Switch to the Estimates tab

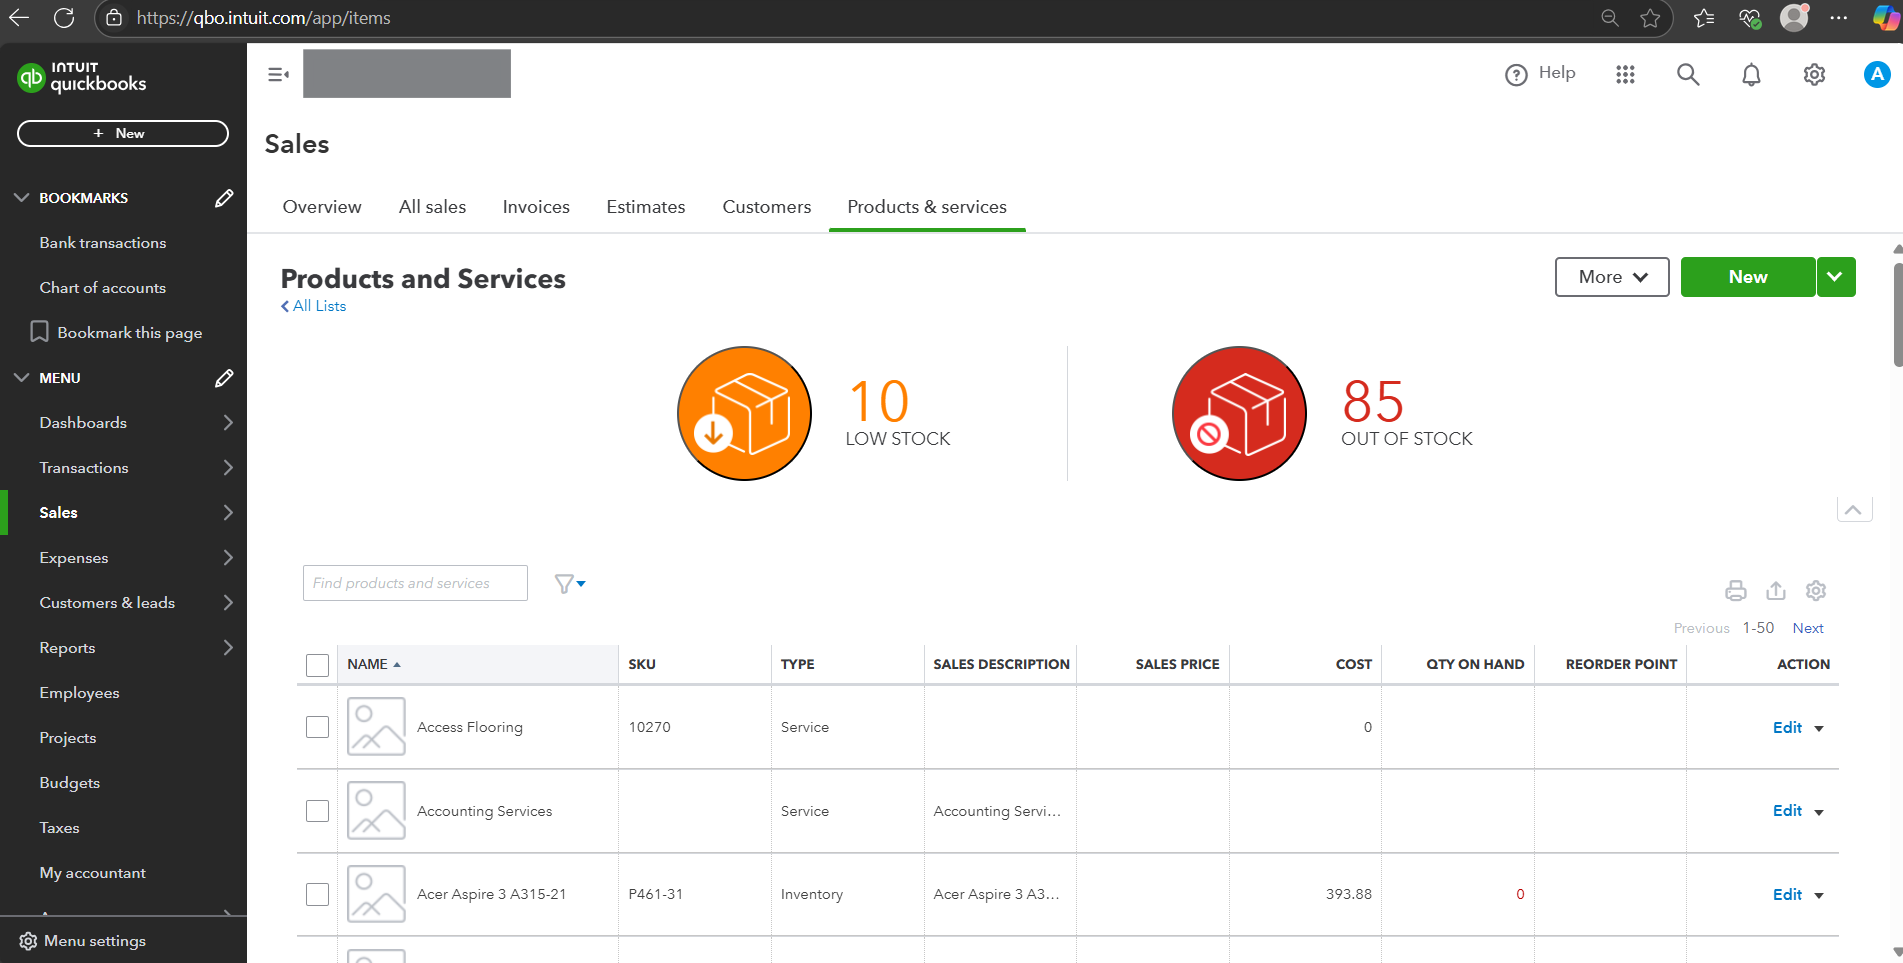coord(646,207)
